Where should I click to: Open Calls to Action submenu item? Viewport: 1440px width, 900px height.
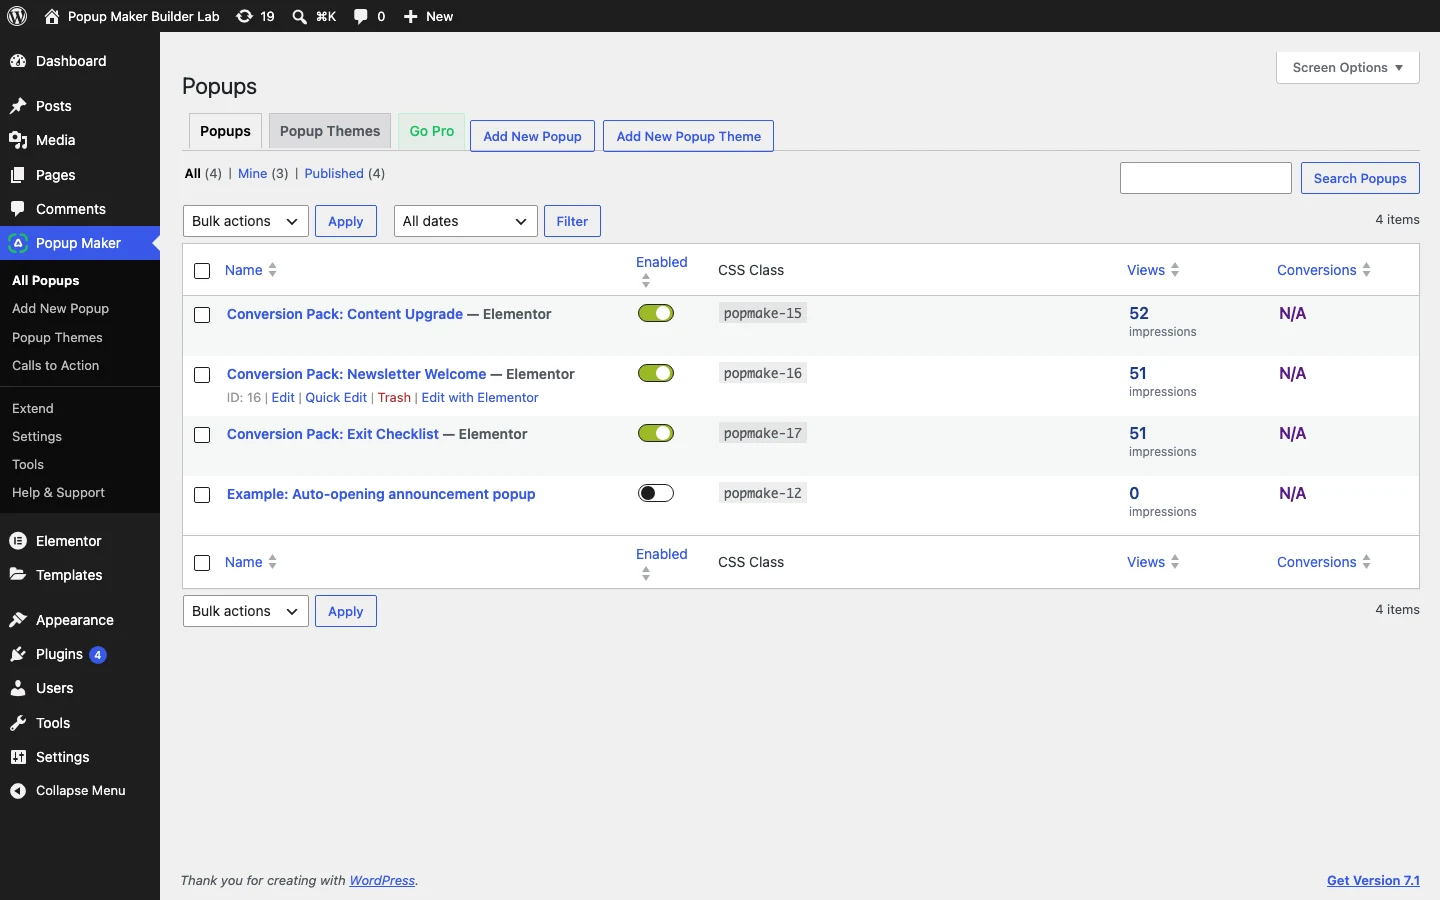point(56,366)
